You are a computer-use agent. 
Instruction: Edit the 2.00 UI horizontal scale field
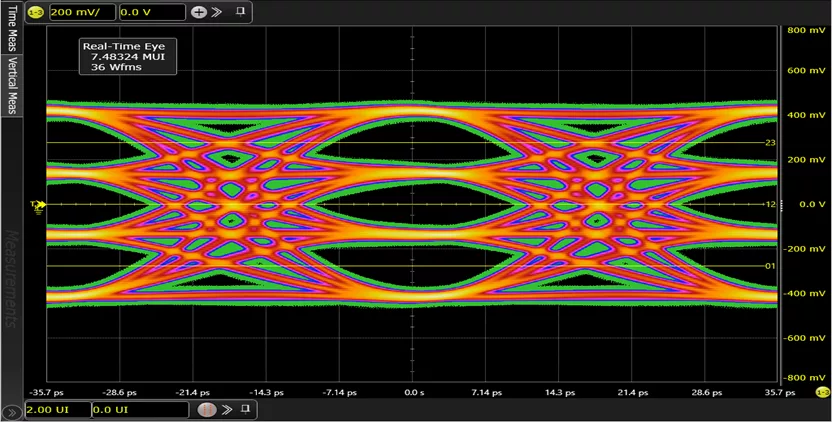[58, 410]
